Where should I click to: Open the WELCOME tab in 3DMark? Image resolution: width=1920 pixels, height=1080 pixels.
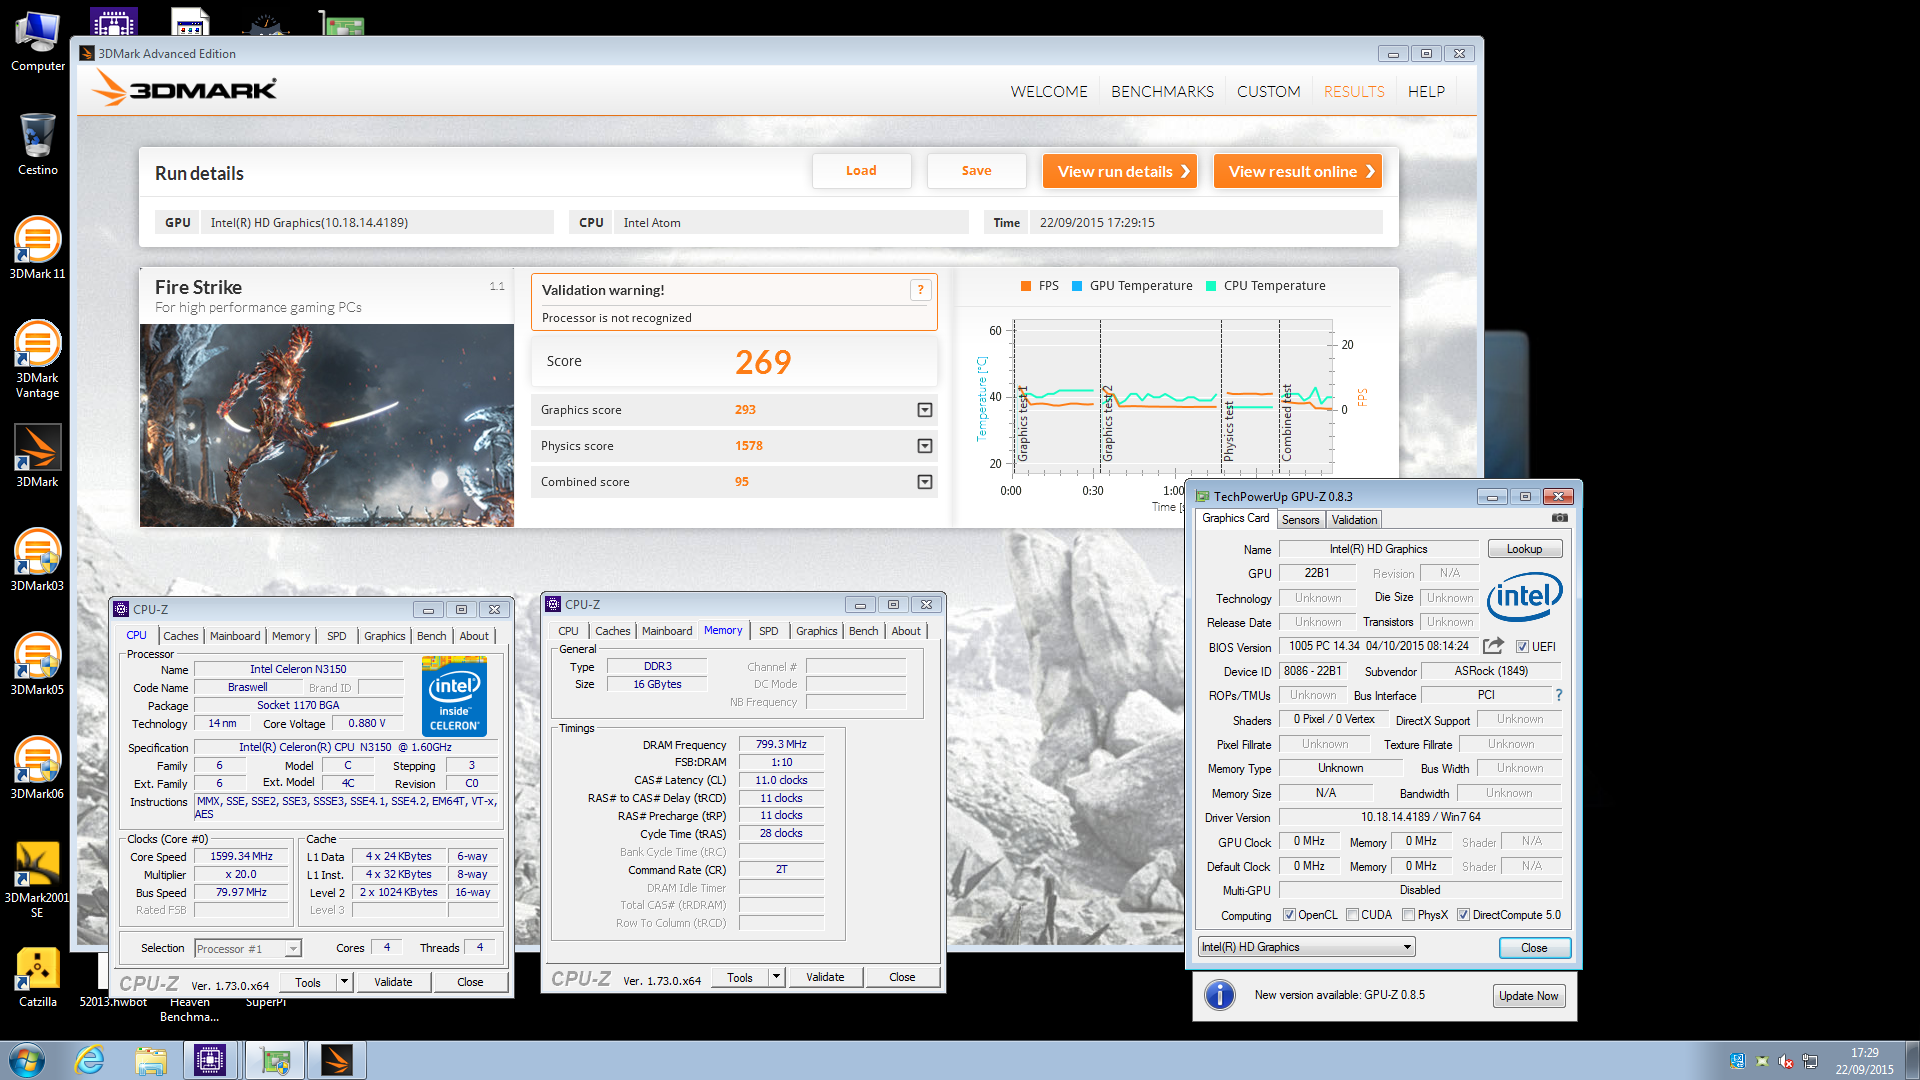(x=1048, y=91)
